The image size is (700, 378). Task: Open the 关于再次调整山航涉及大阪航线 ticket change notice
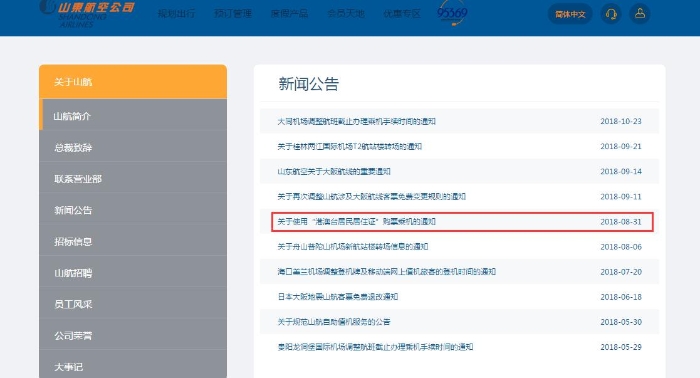(371, 196)
